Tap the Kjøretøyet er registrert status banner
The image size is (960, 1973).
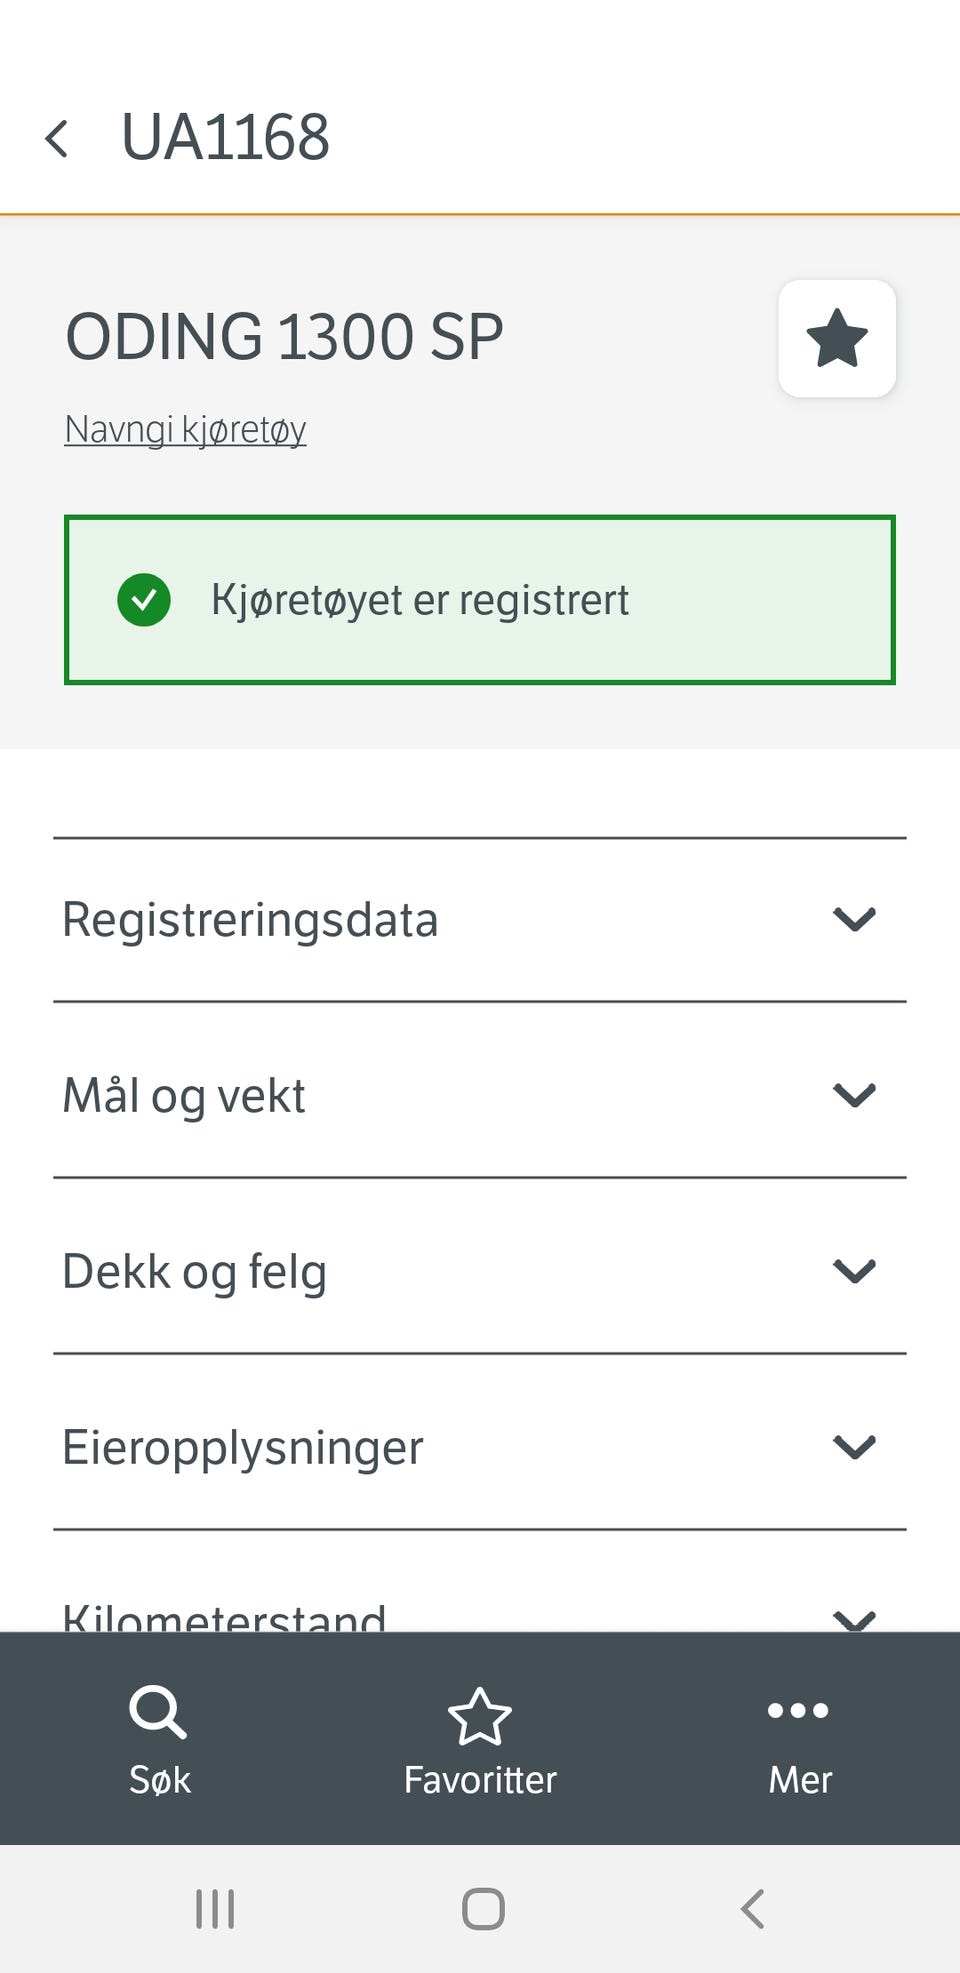(x=480, y=600)
